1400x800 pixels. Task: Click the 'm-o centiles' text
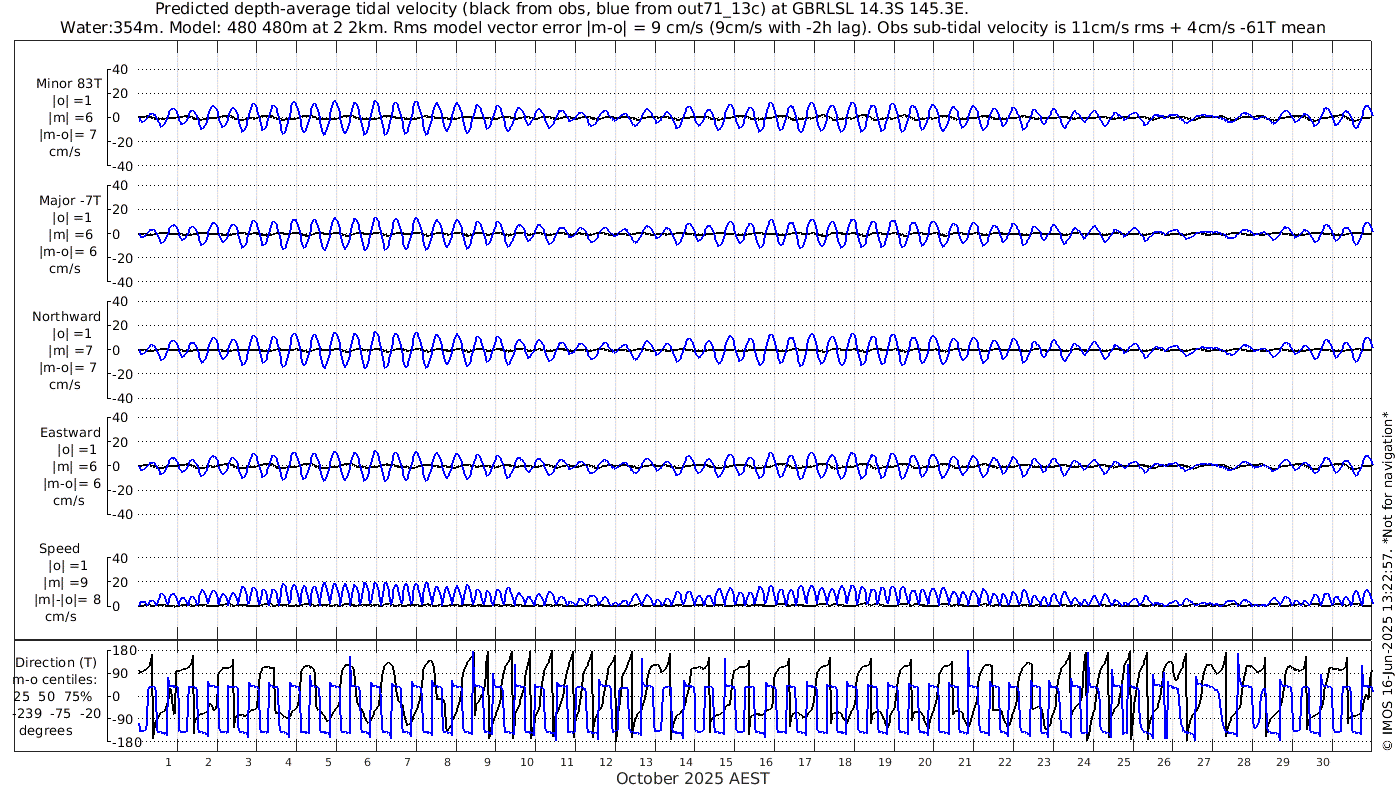pos(56,679)
